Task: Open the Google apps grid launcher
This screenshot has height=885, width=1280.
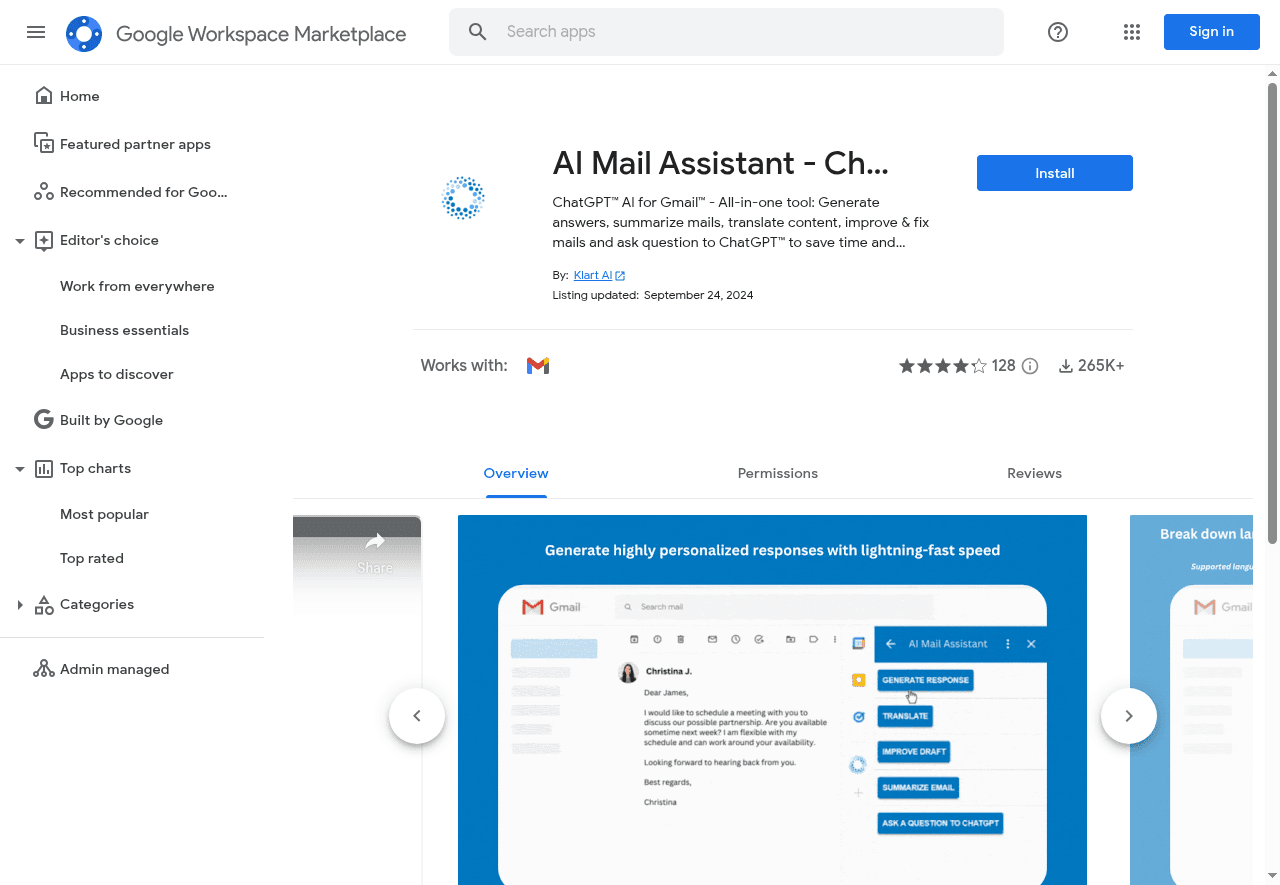Action: pos(1131,32)
